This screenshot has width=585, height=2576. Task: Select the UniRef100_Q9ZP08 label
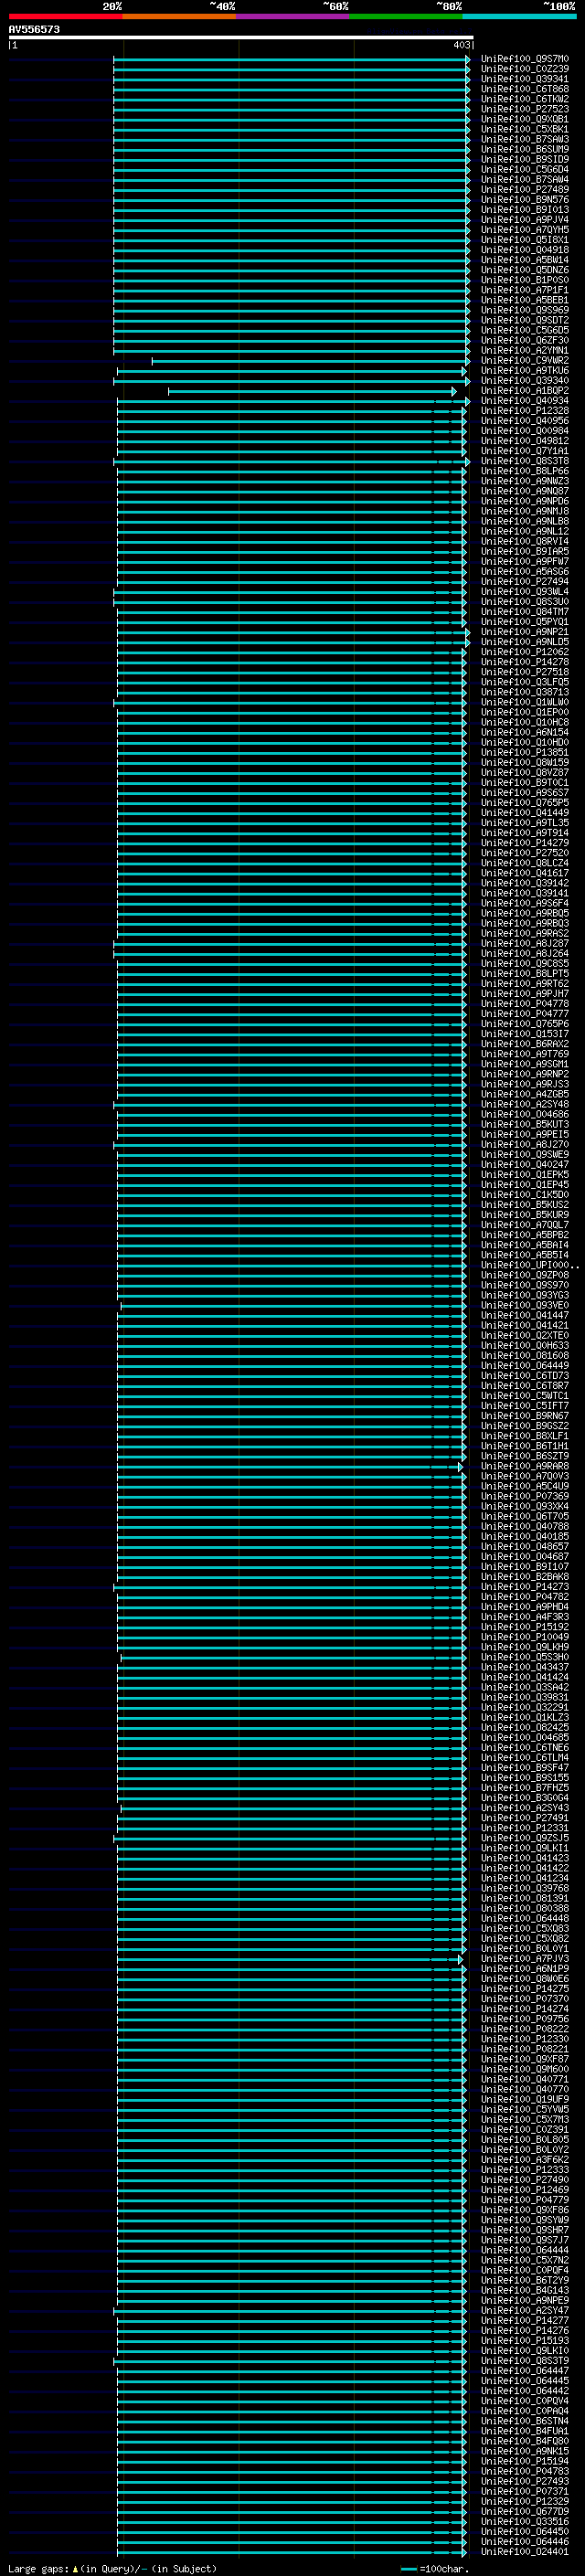pyautogui.click(x=525, y=1275)
